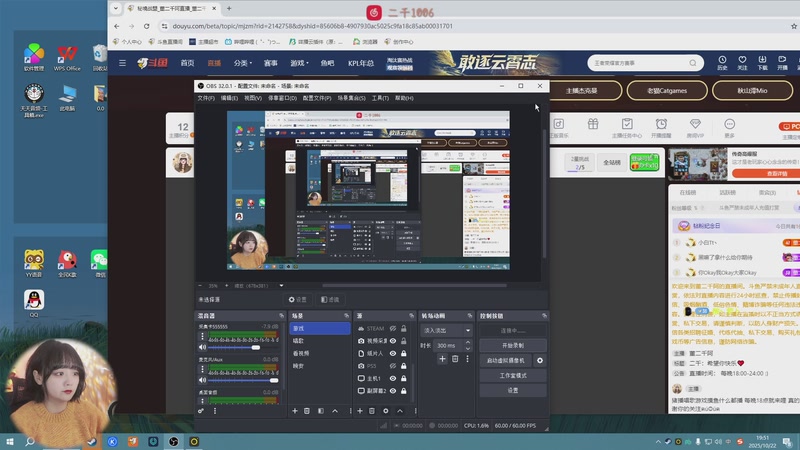Open 设置 button in OBS controls panel

[x=513, y=390]
